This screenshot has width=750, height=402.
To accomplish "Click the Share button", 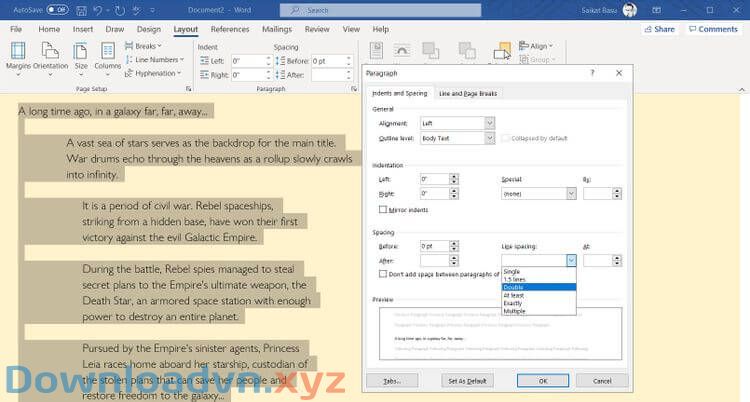I will (x=660, y=29).
